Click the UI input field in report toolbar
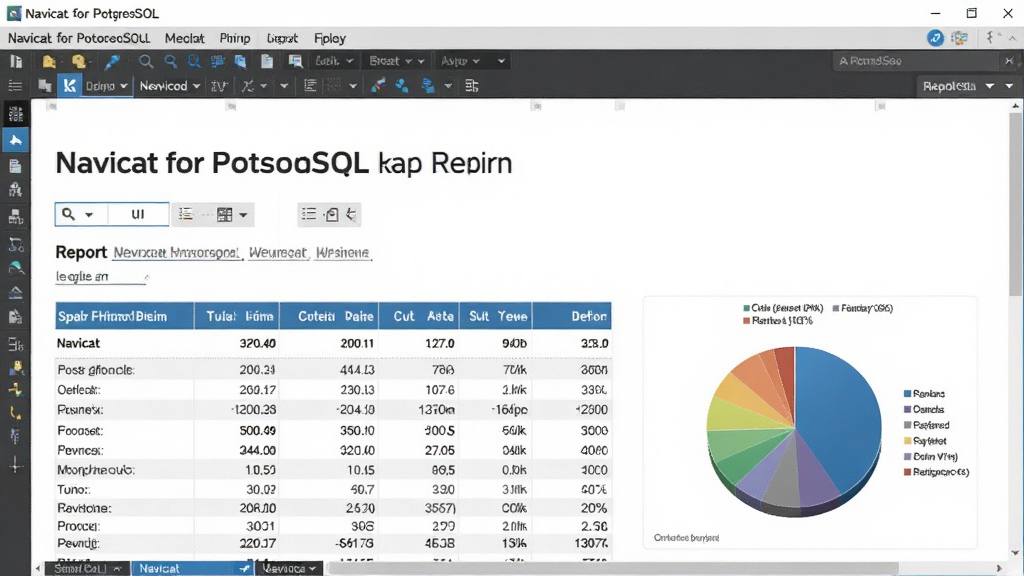 (x=138, y=214)
